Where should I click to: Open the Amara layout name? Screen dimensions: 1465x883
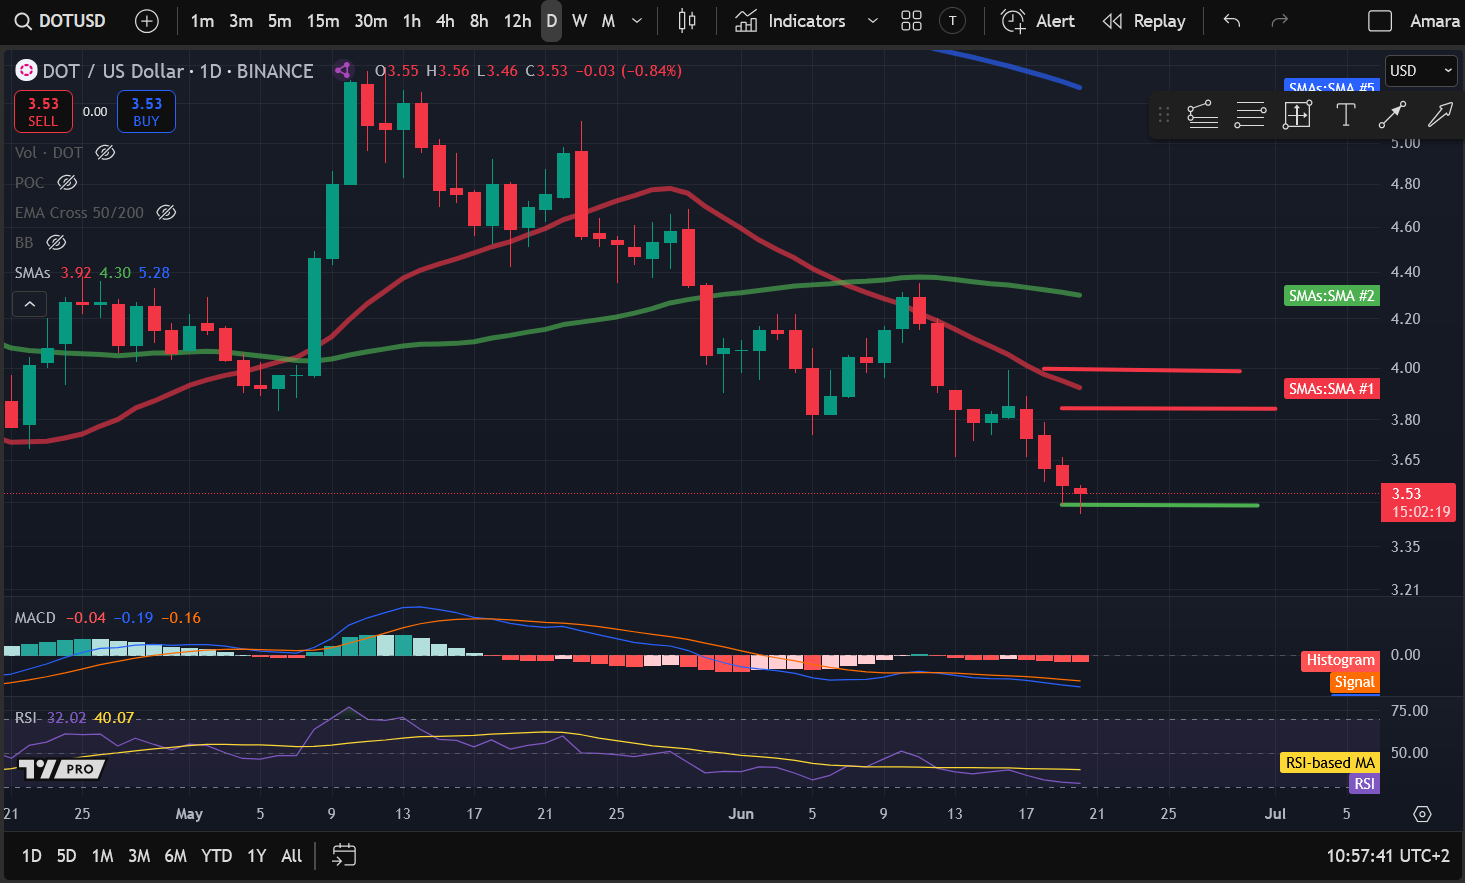click(x=1435, y=21)
